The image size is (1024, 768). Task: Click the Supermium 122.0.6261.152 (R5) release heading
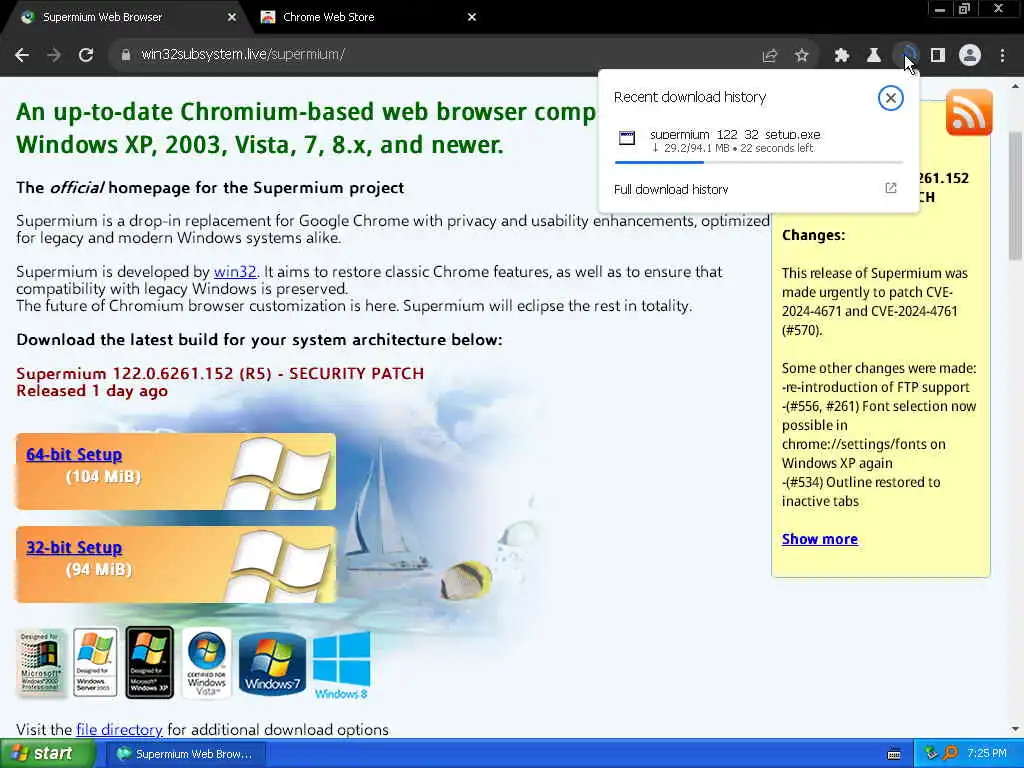220,374
